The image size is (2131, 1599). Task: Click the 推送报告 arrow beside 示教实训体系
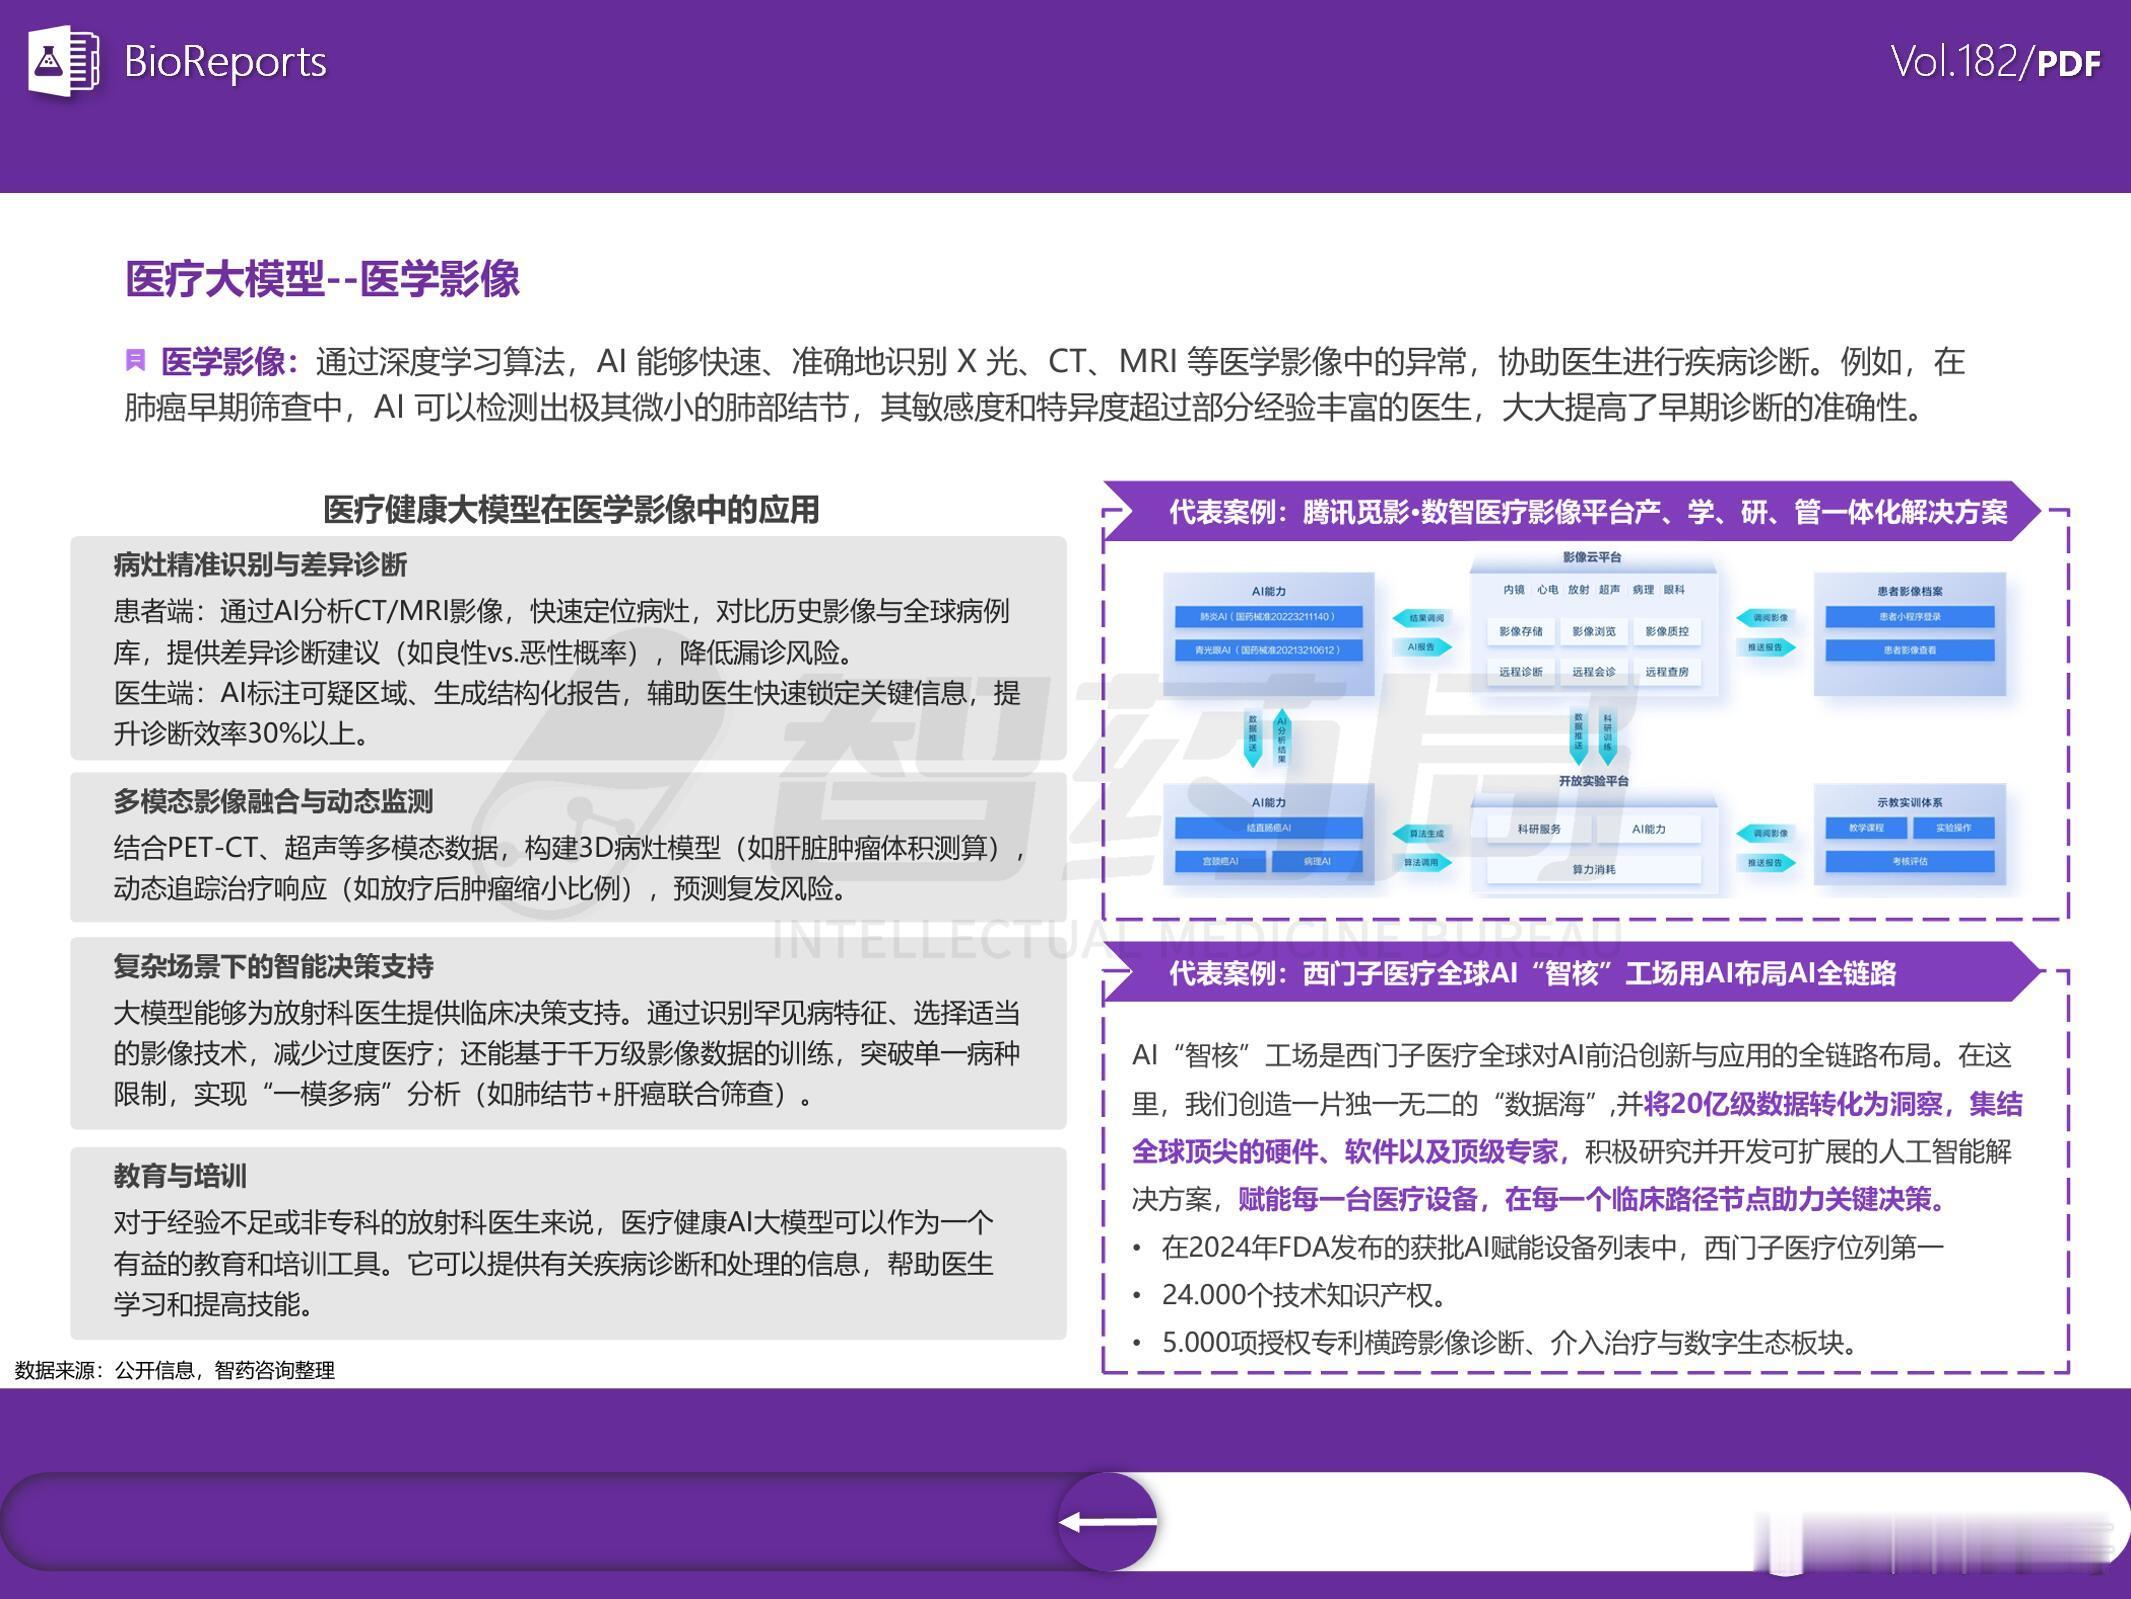point(1766,862)
